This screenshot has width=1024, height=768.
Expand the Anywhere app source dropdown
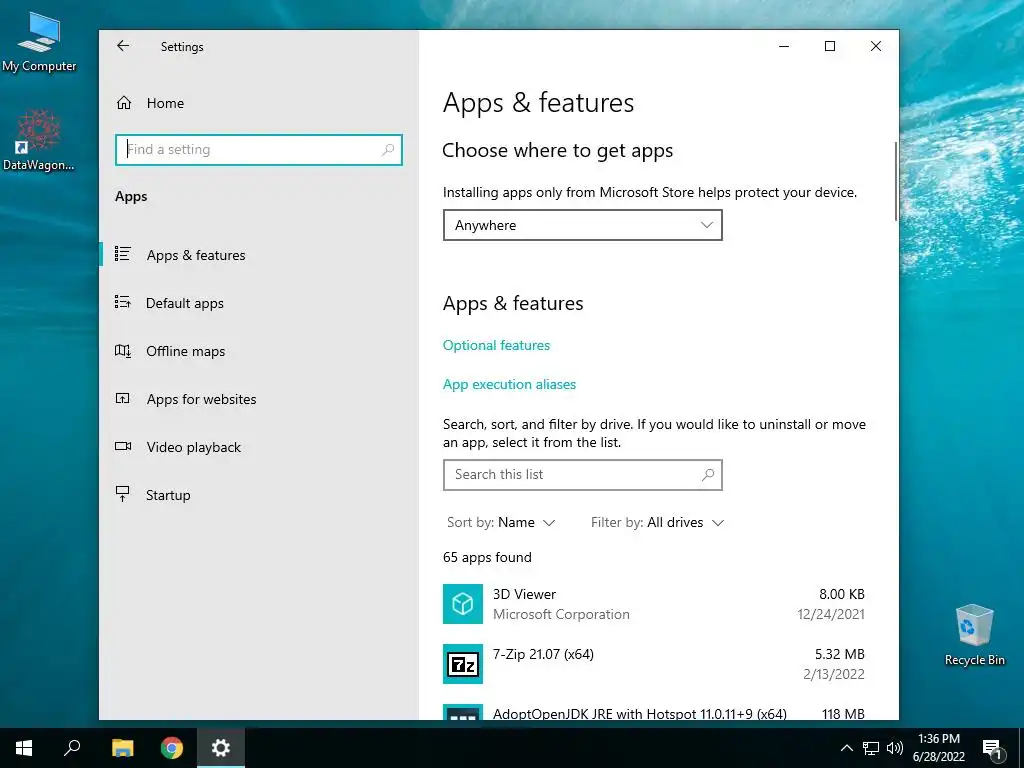tap(583, 225)
